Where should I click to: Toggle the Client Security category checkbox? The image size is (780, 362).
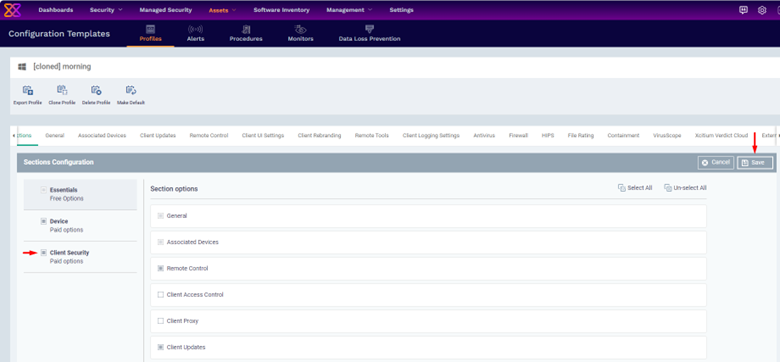(x=44, y=253)
